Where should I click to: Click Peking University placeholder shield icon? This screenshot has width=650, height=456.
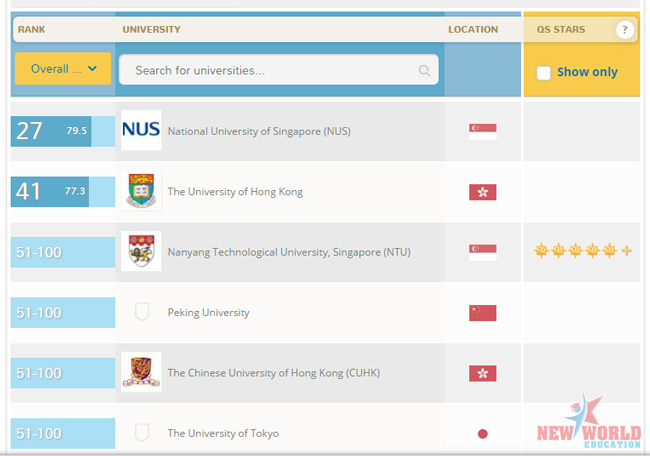tap(142, 311)
